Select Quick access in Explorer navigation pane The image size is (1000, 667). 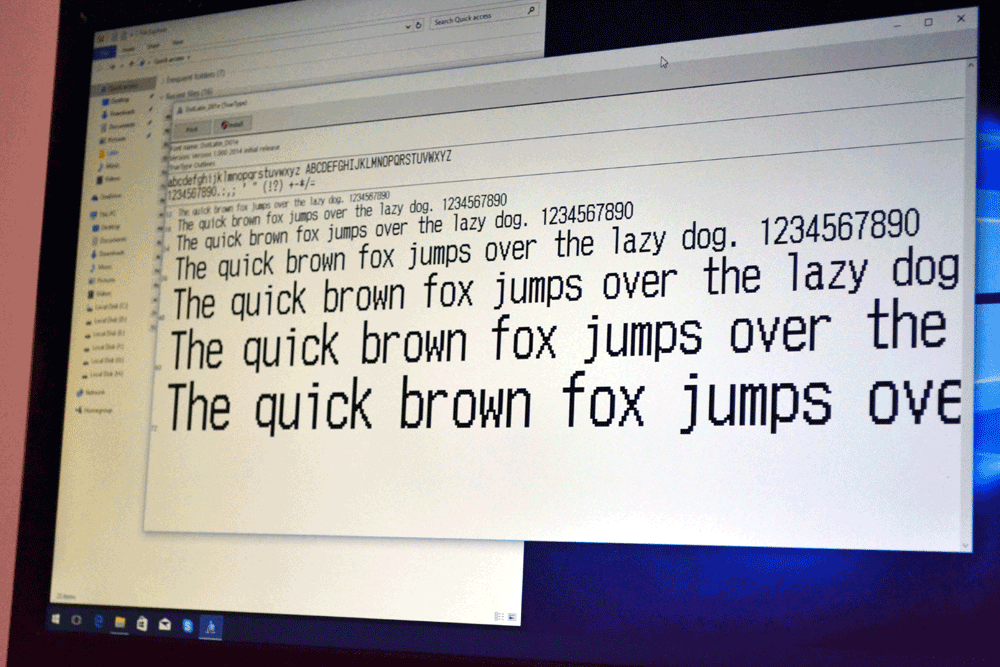tap(123, 87)
